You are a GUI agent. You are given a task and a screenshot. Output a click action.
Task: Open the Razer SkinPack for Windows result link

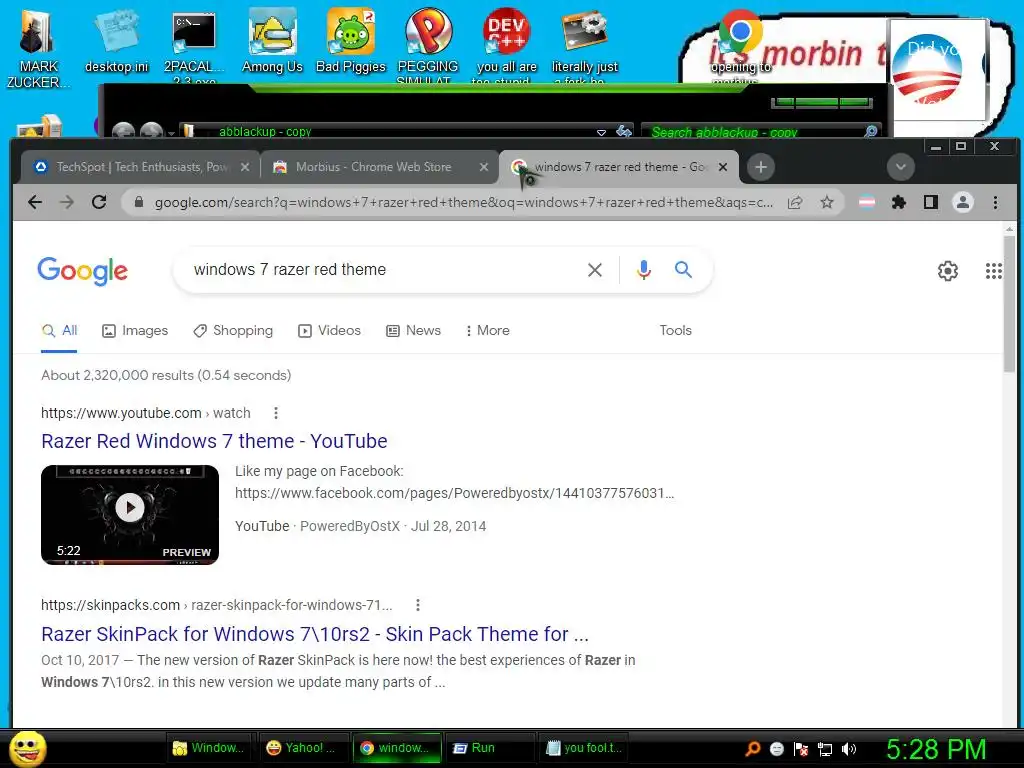(315, 634)
